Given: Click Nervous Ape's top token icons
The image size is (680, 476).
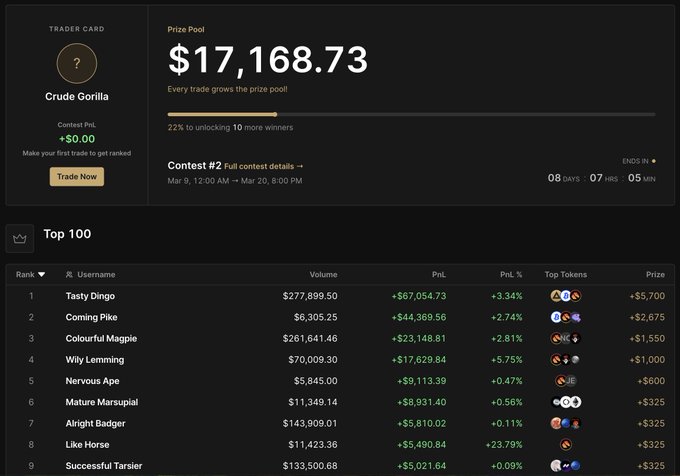Looking at the screenshot, I should 566,381.
